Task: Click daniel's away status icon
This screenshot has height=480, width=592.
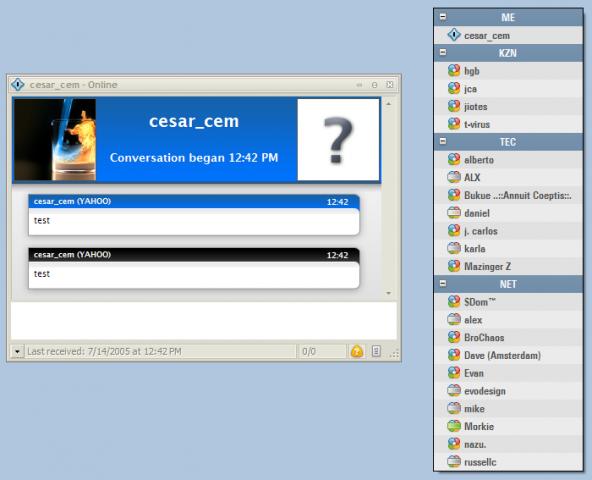Action: tap(453, 213)
